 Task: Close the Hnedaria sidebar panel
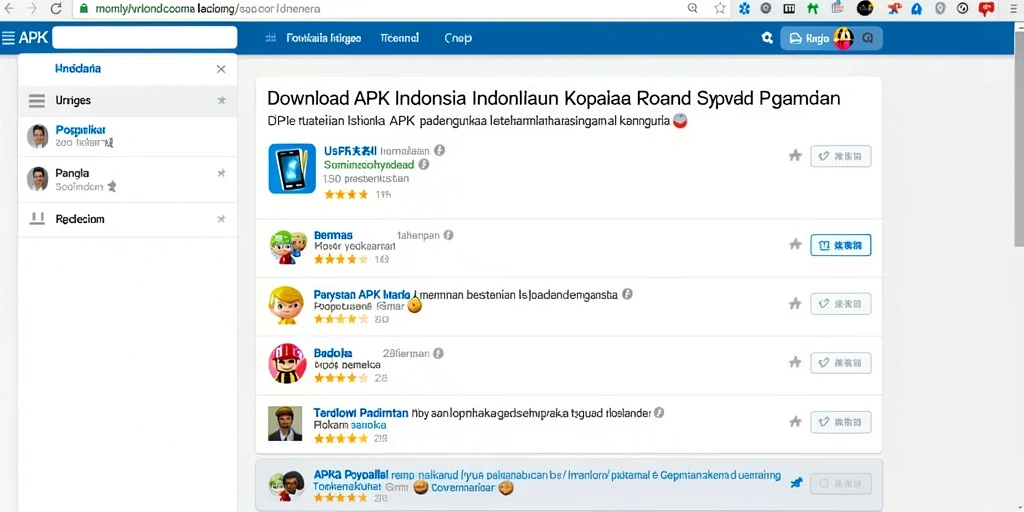221,69
